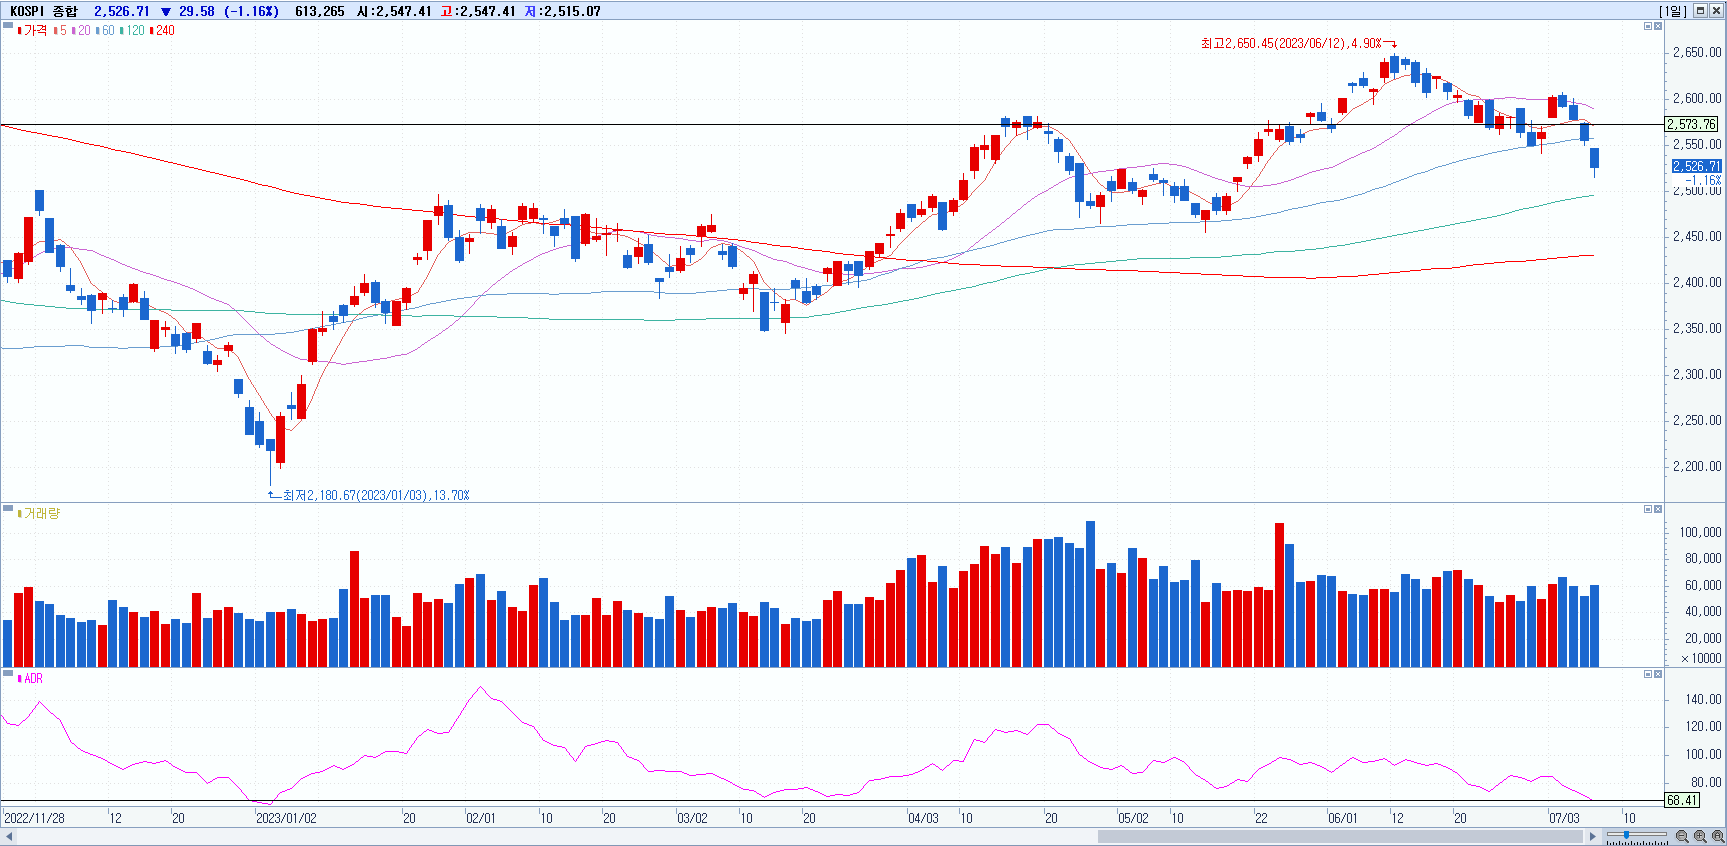
Task: Click the 최고 2,650.45 high annotation
Action: tap(1298, 44)
